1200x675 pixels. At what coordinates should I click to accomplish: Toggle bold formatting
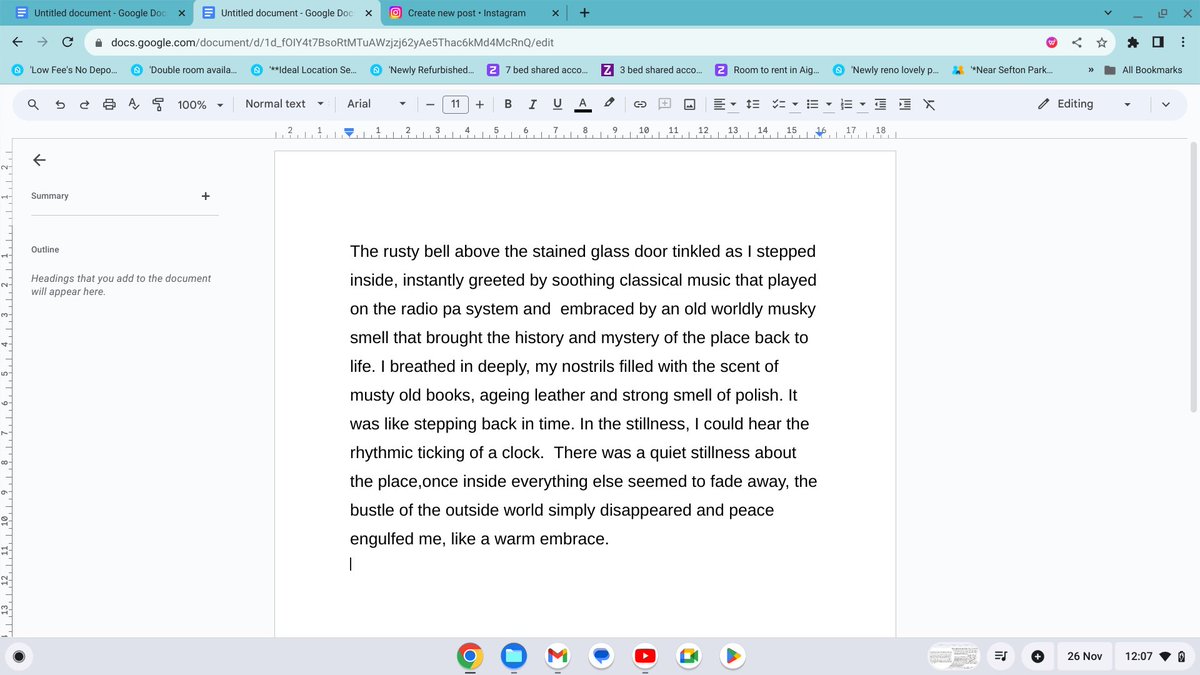coord(508,103)
